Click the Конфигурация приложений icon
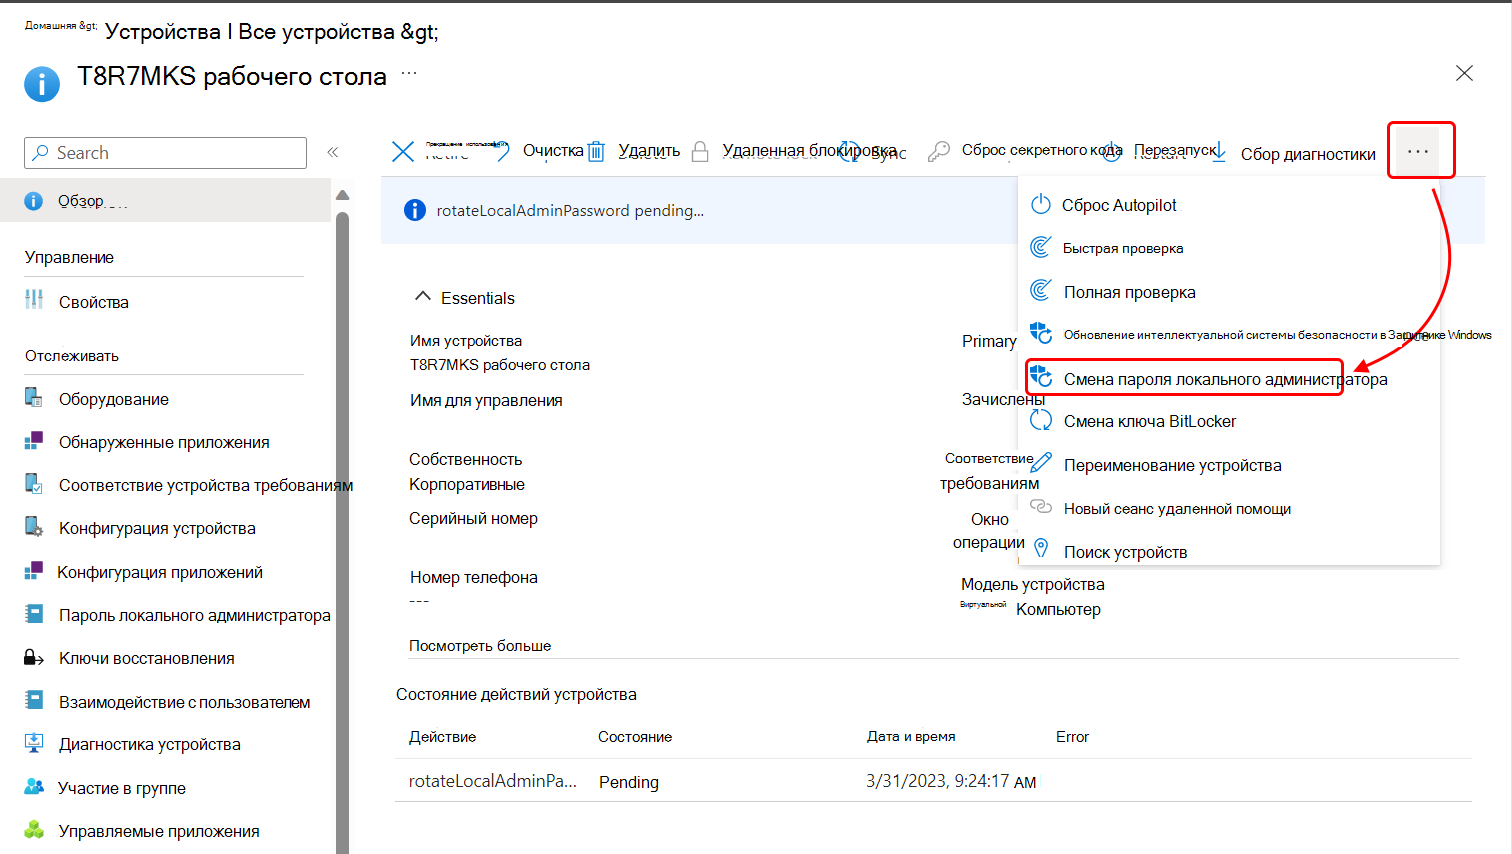Image resolution: width=1512 pixels, height=854 pixels. [x=34, y=571]
